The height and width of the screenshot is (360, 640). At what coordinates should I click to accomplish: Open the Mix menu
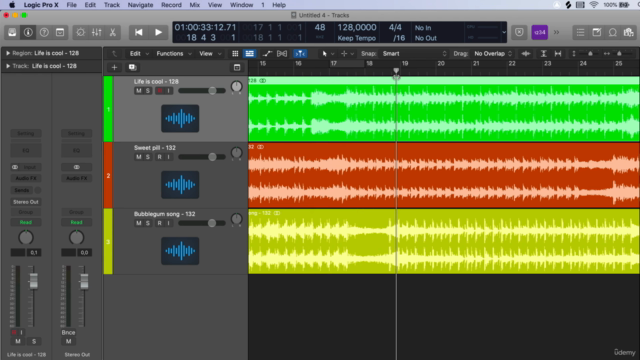coord(195,5)
